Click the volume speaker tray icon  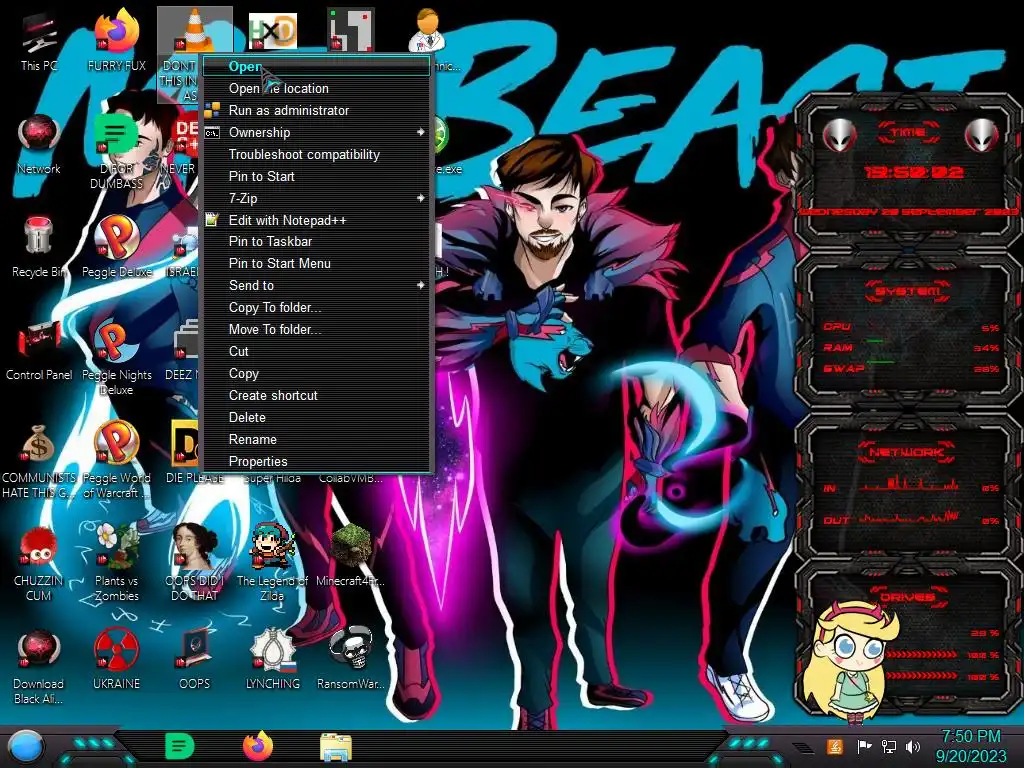tap(913, 746)
